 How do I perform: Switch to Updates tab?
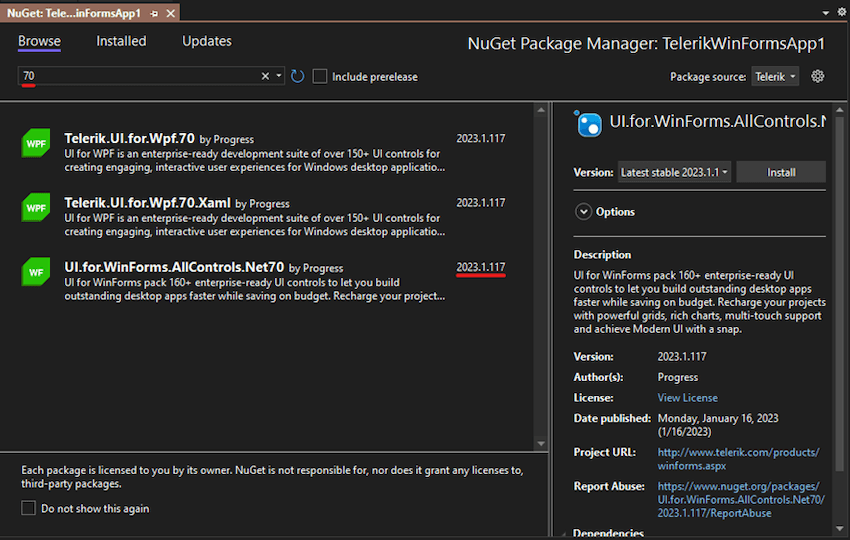pos(207,41)
